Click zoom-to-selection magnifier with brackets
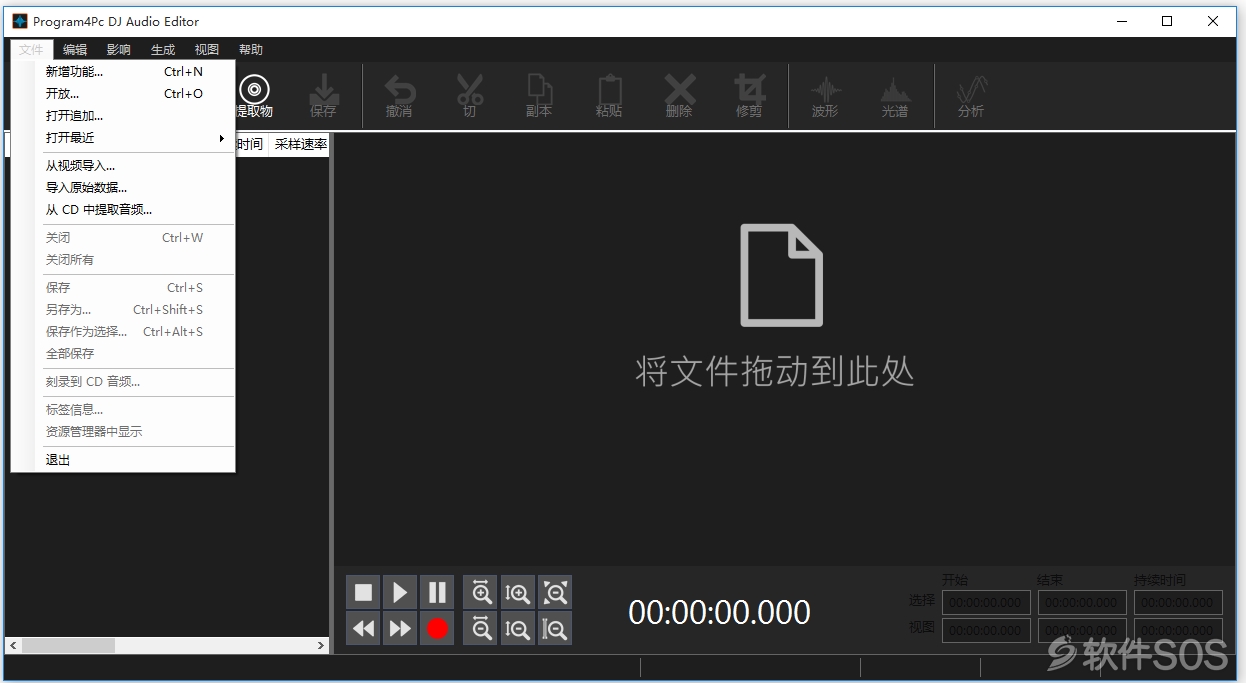Image resolution: width=1246 pixels, height=683 pixels. (555, 628)
